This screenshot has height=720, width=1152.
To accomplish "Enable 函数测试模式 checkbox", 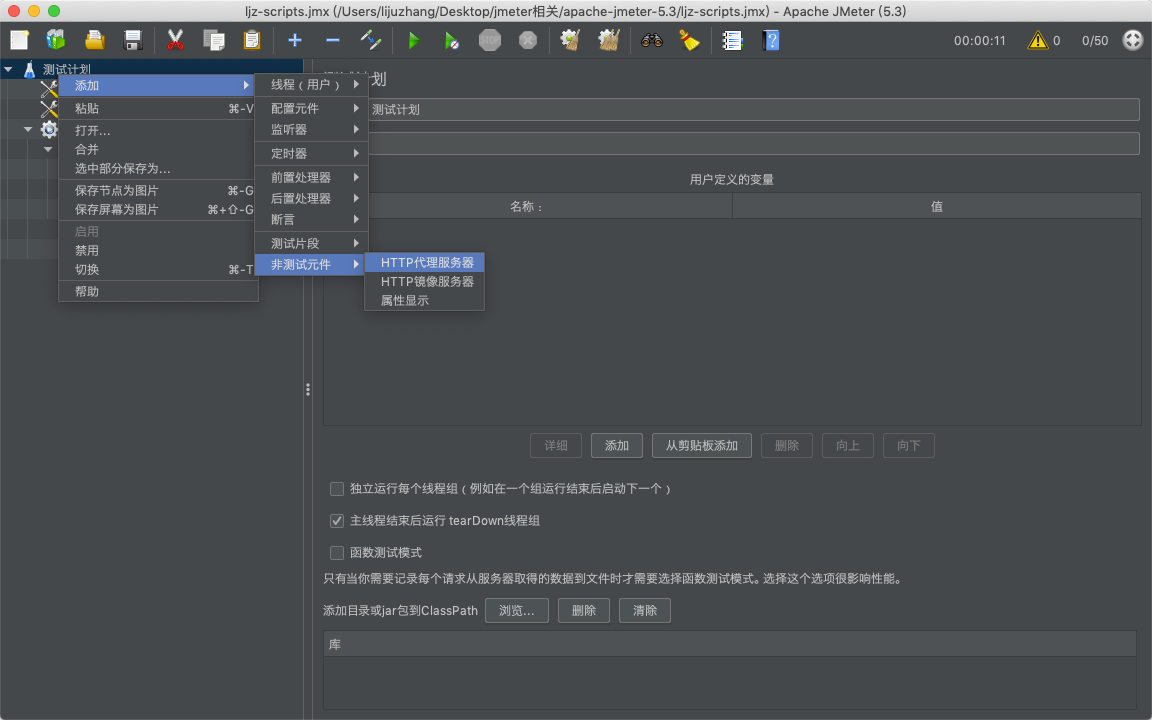I will (x=337, y=552).
